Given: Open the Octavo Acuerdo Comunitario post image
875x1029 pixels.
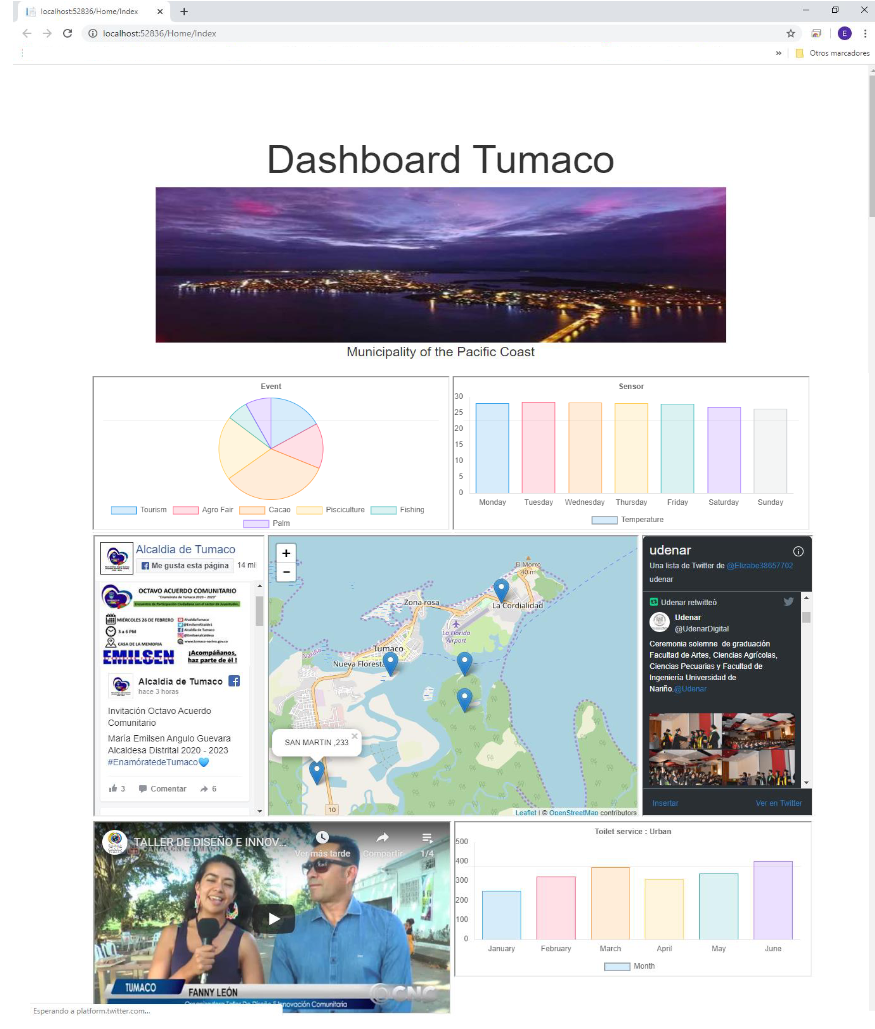Looking at the screenshot, I should pyautogui.click(x=173, y=625).
